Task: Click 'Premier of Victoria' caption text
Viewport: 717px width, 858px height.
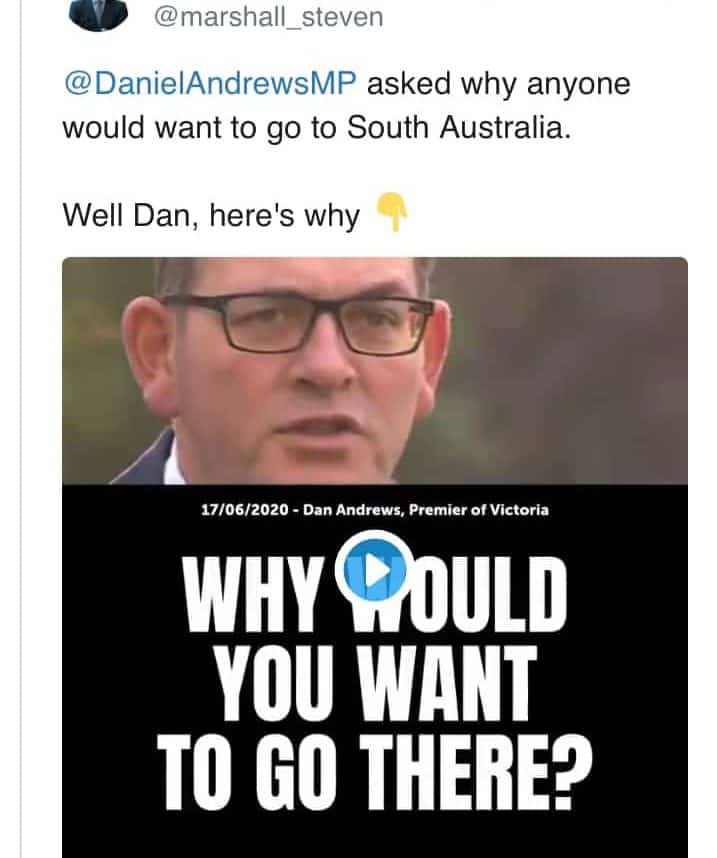Action: pyautogui.click(x=479, y=510)
